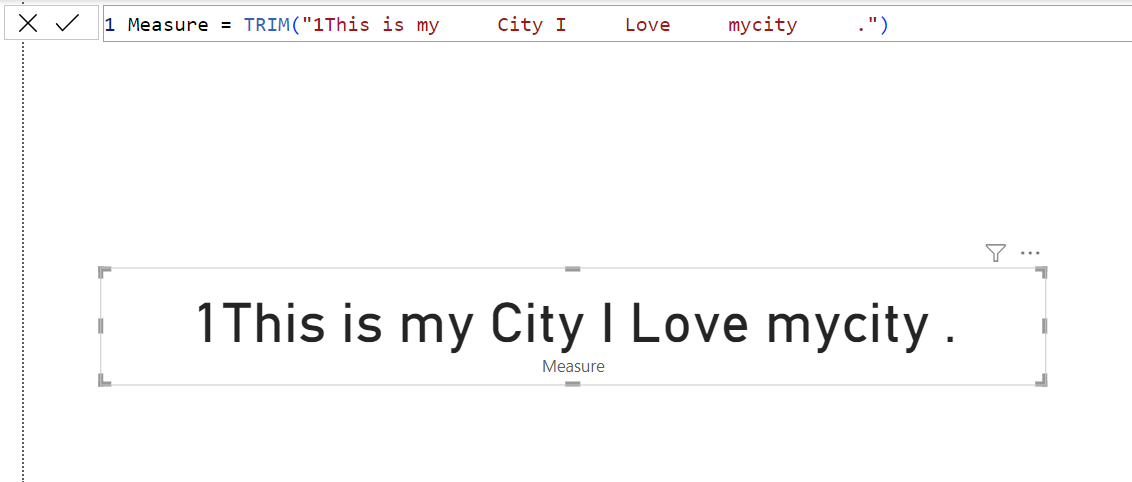Select the bottom-left corner resize handle
Viewport: 1132px width, 482px height.
click(103, 381)
